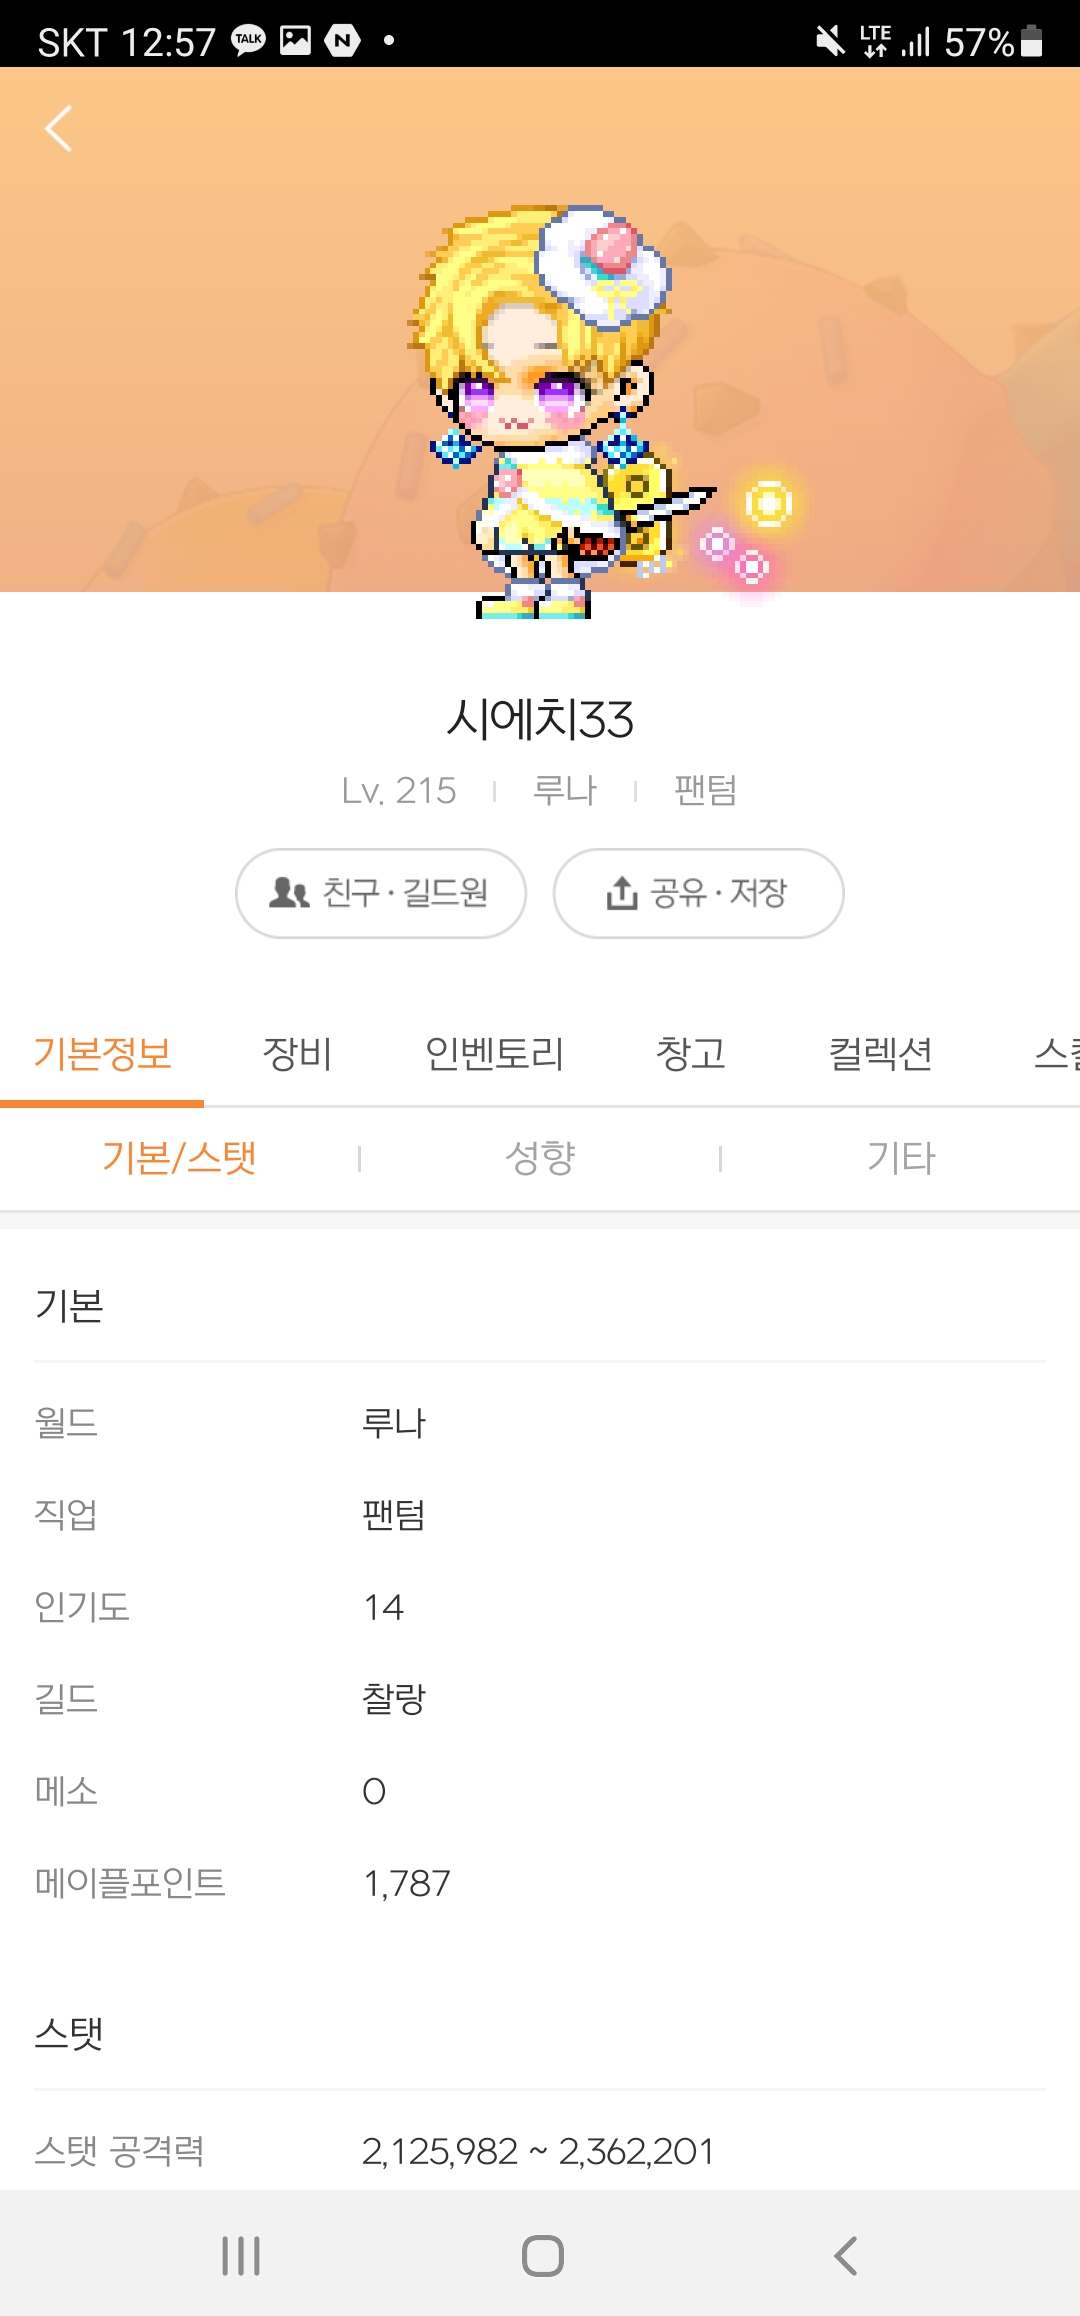Tap the share upload icon
Screen dimensions: 1080x2316
click(x=621, y=893)
